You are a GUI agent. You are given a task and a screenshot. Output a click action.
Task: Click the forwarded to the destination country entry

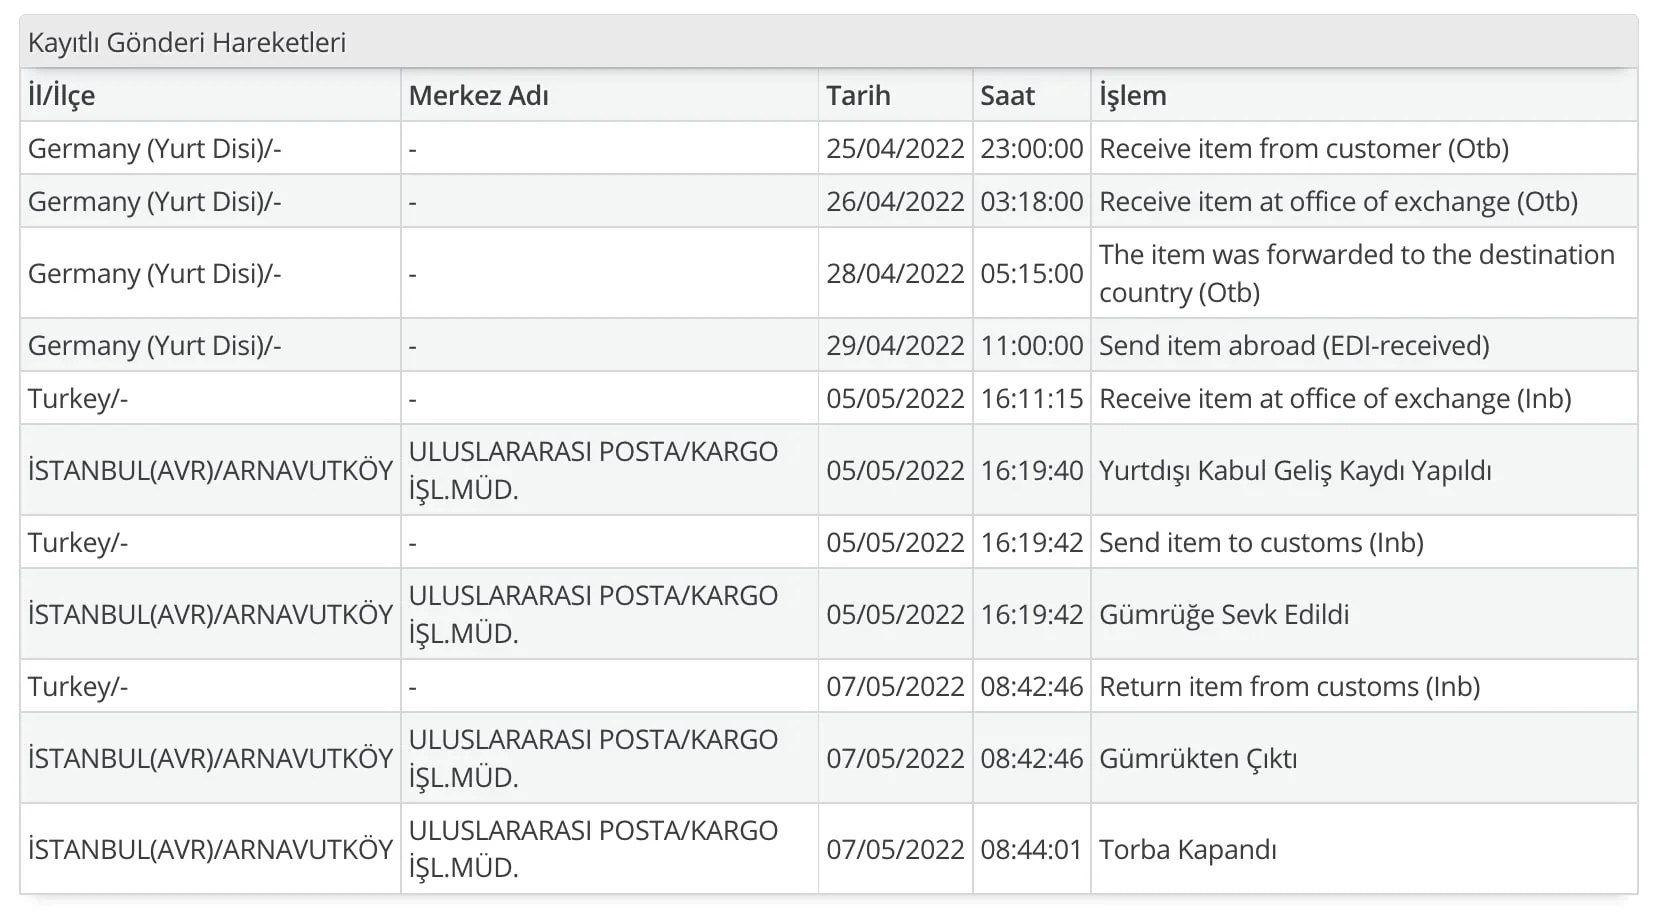pos(1356,273)
